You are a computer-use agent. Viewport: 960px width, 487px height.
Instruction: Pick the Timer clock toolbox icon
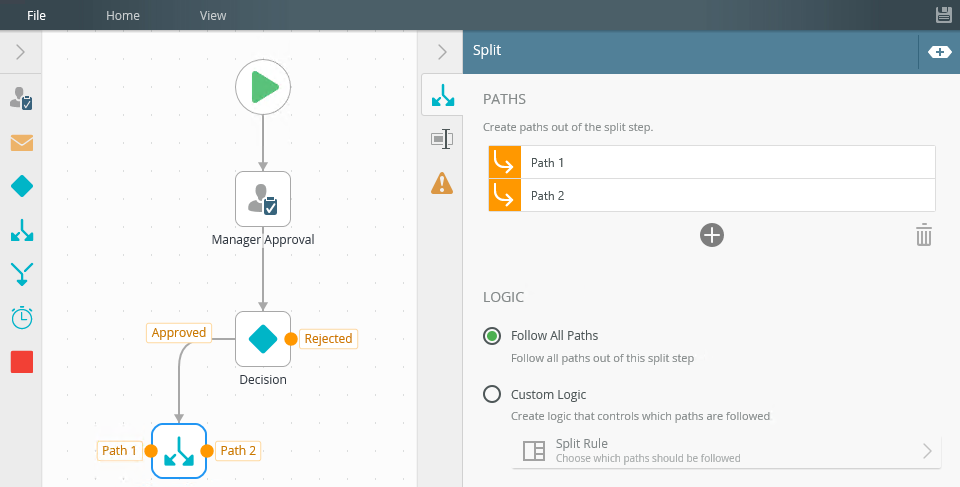point(21,317)
